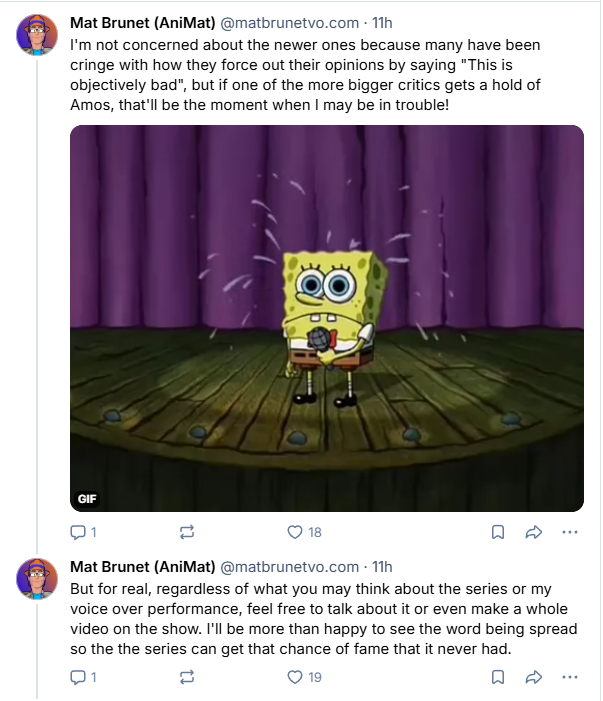Bookmark the 'But for real' post

[498, 677]
